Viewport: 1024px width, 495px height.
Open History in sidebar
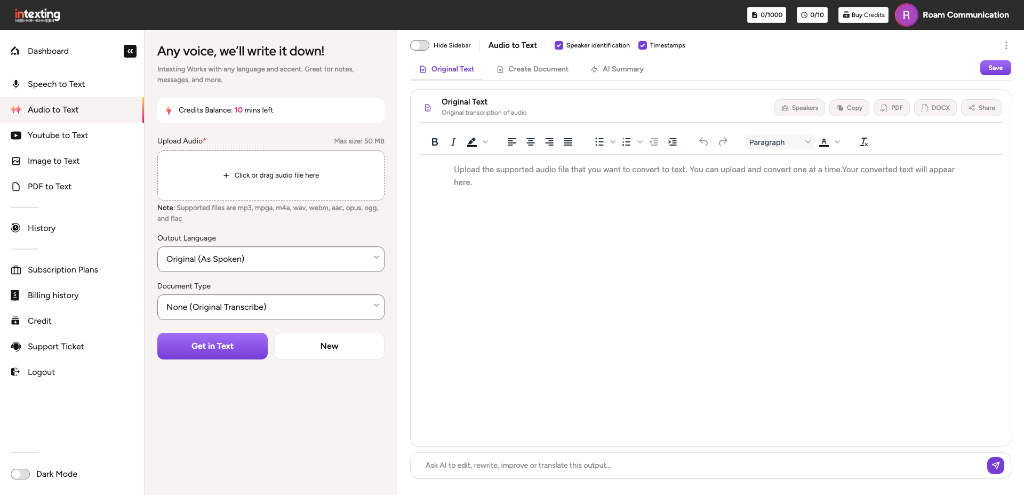[41, 228]
